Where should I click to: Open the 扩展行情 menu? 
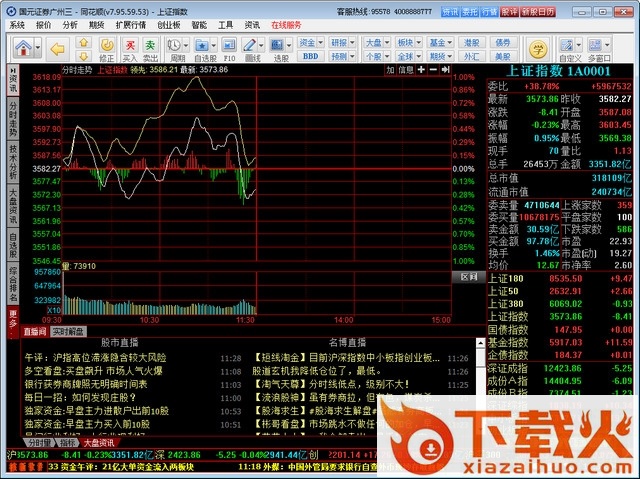pyautogui.click(x=131, y=25)
